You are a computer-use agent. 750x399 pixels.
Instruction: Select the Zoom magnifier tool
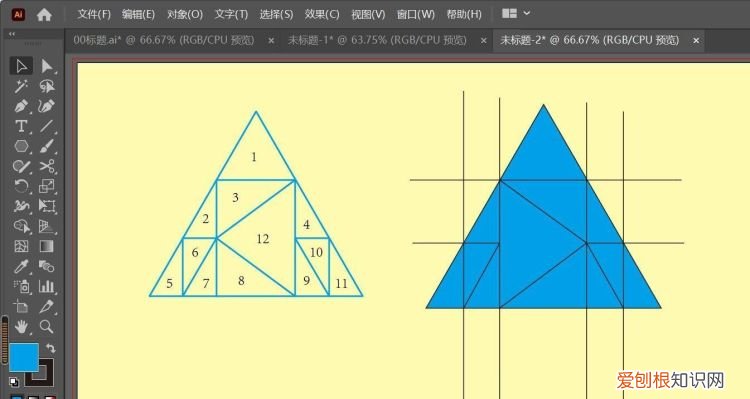(47, 327)
